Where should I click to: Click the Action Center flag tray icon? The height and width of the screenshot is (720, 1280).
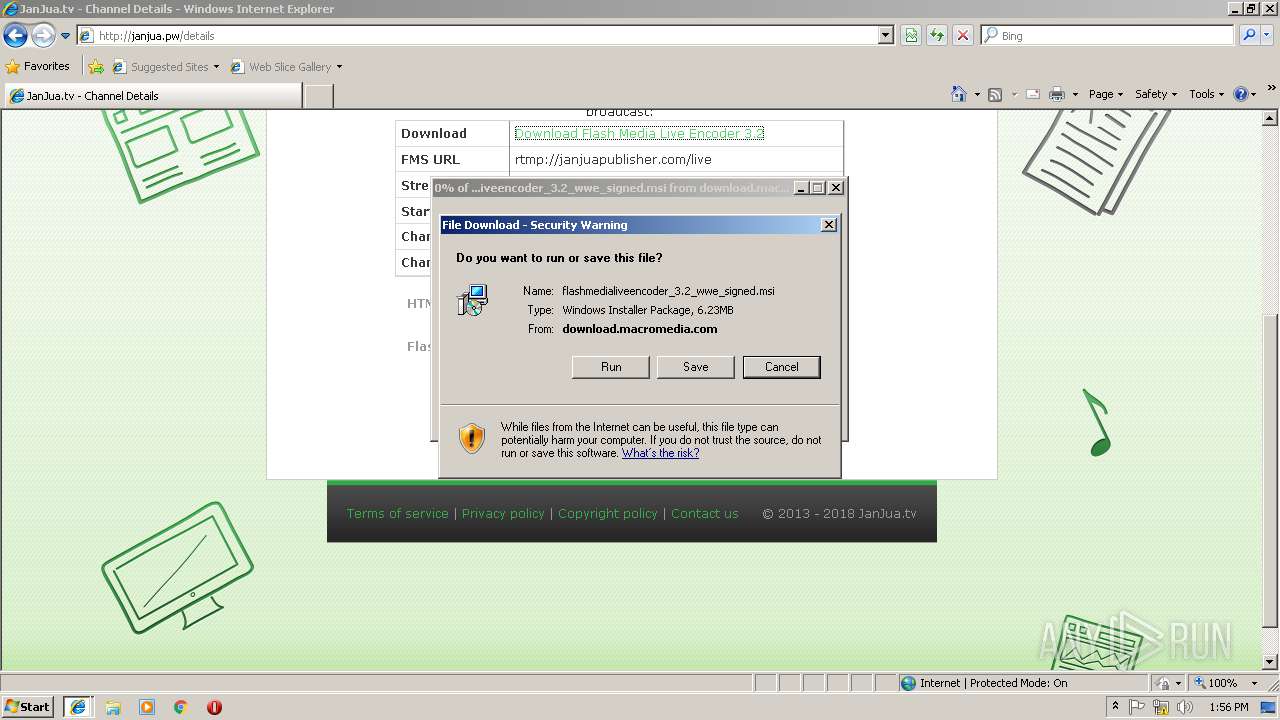[x=1137, y=707]
